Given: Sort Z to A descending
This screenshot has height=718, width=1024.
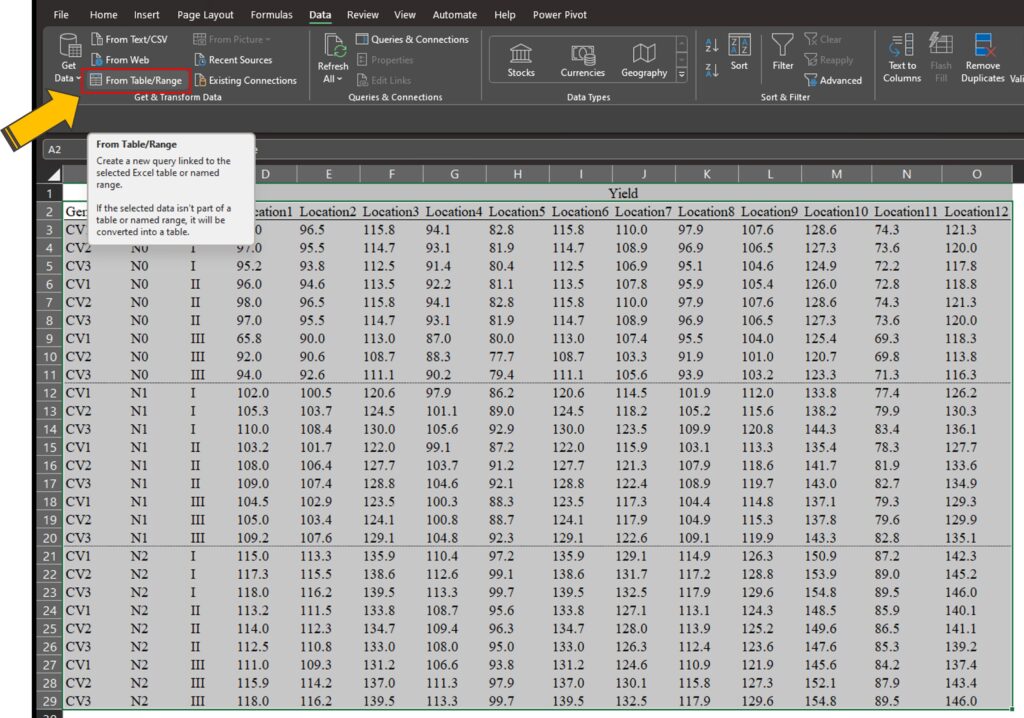Looking at the screenshot, I should coord(712,70).
